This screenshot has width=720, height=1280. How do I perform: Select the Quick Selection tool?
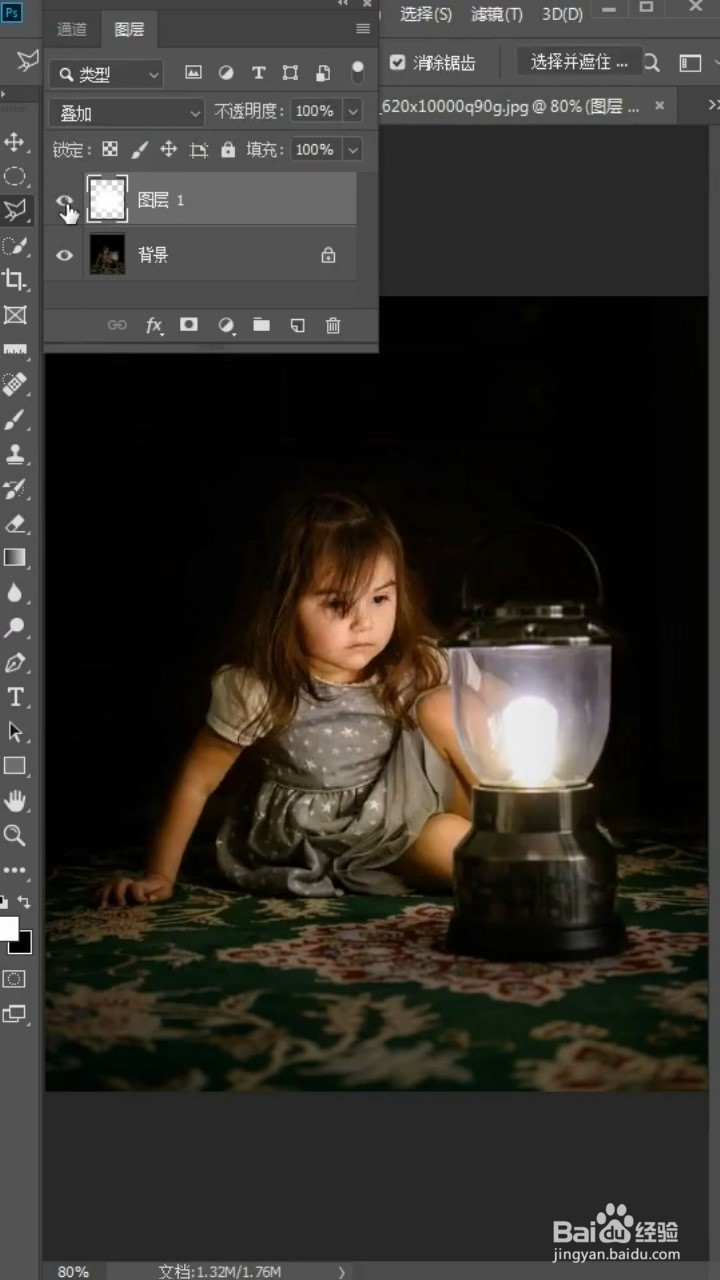click(14, 245)
